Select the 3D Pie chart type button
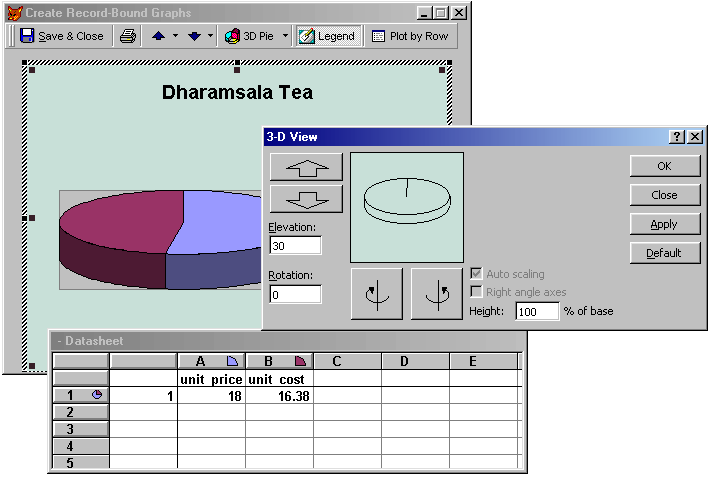 [250, 36]
